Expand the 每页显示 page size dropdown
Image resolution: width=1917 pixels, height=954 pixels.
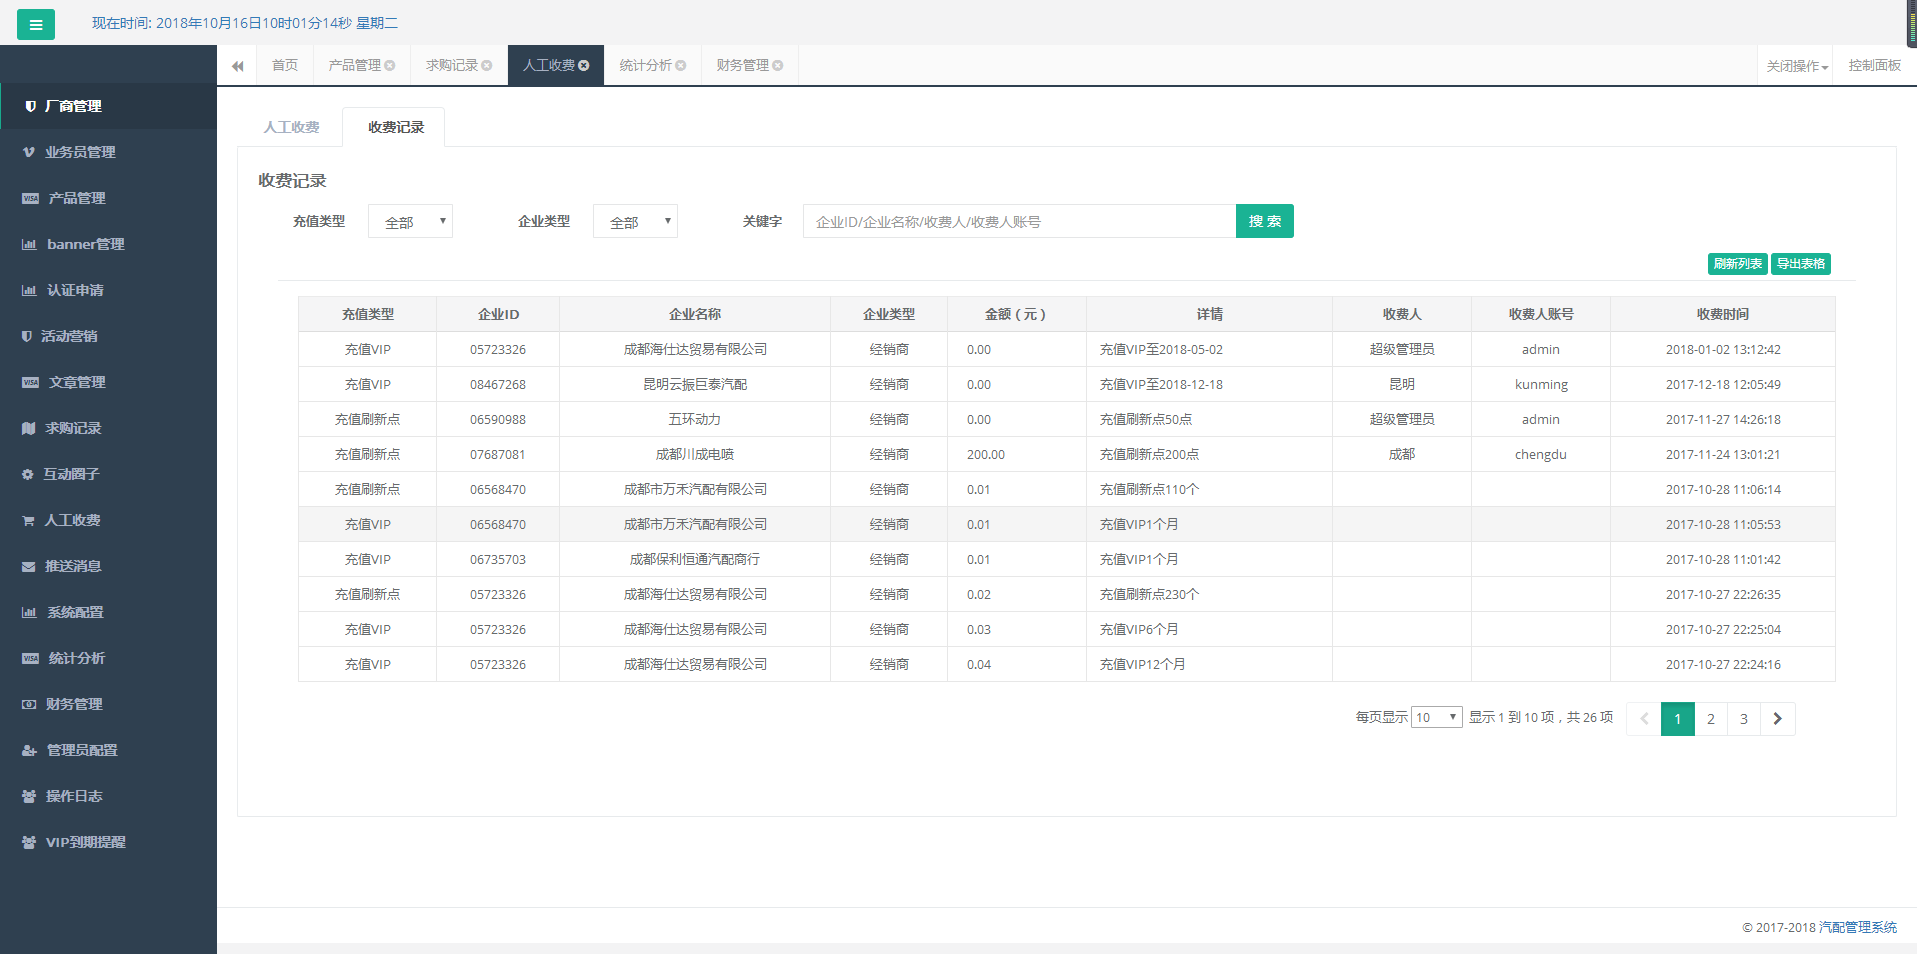tap(1436, 718)
